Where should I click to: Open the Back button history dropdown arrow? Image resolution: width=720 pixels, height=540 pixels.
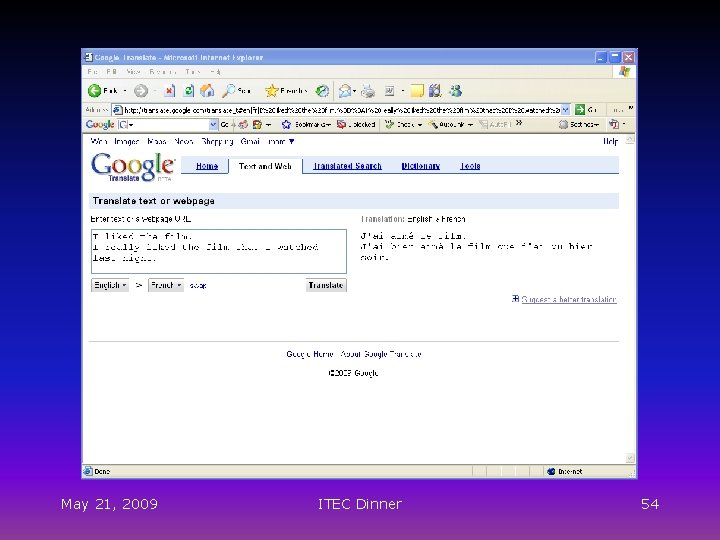pyautogui.click(x=125, y=91)
